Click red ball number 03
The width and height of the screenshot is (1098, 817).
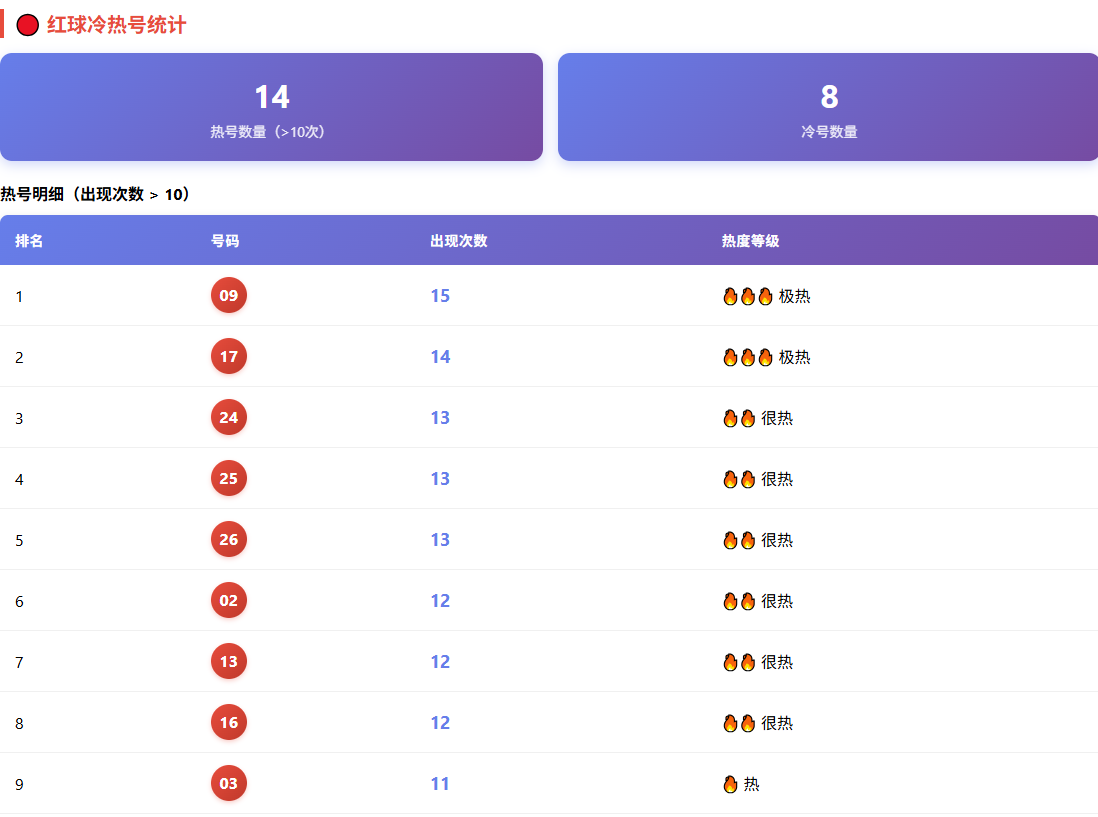(x=229, y=783)
